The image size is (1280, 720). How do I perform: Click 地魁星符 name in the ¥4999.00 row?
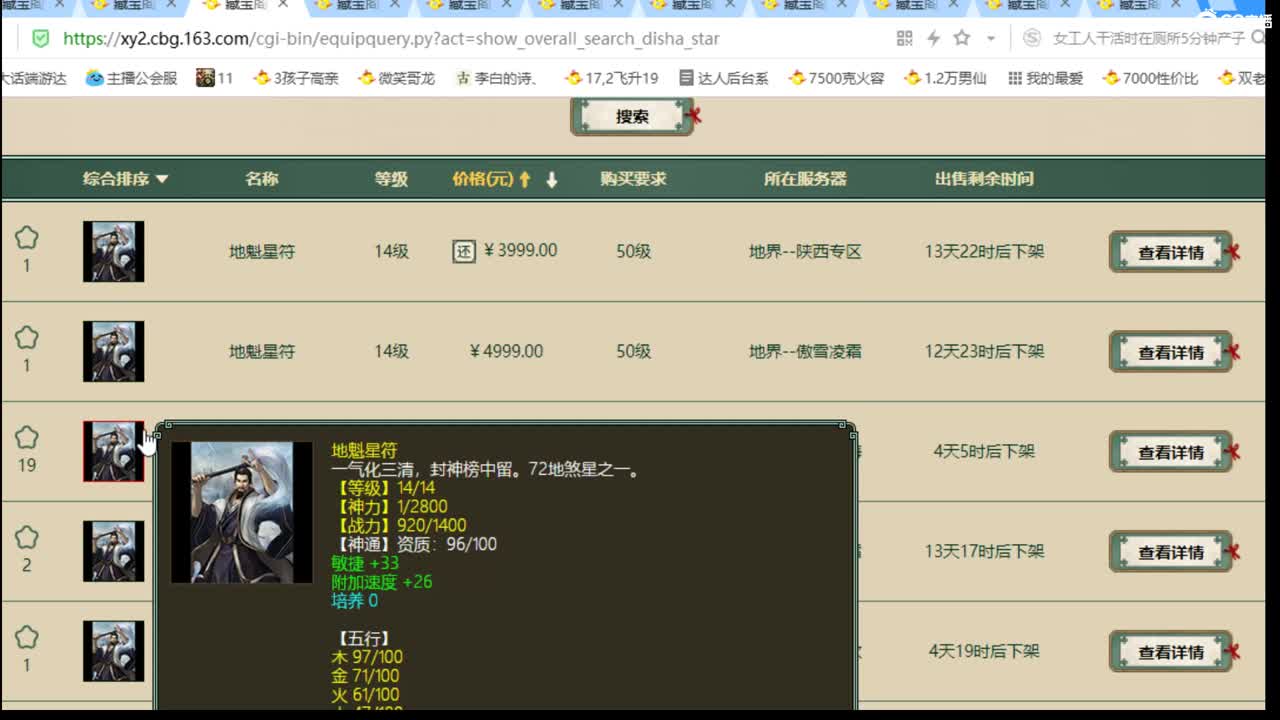tap(262, 352)
